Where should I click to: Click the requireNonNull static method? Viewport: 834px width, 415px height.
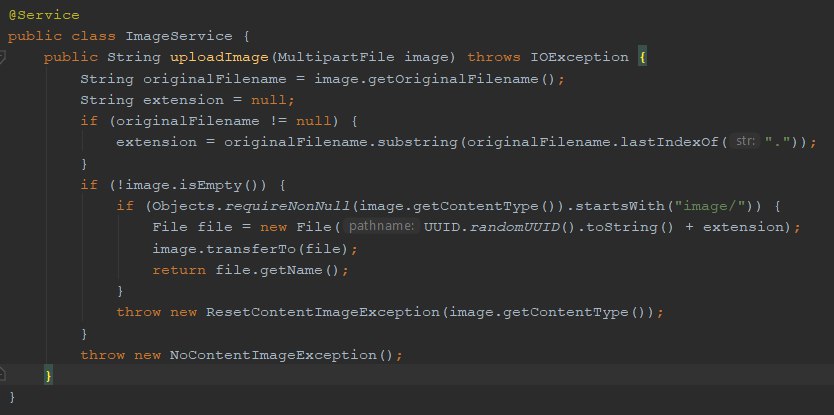point(287,206)
